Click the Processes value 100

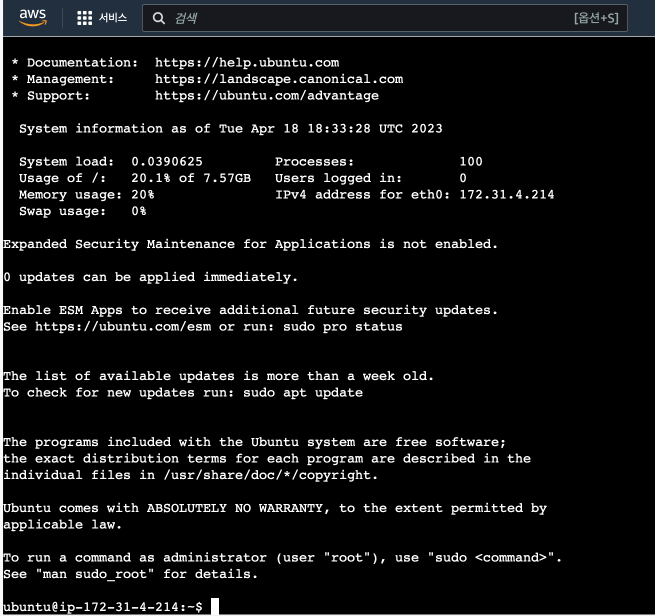click(x=471, y=162)
